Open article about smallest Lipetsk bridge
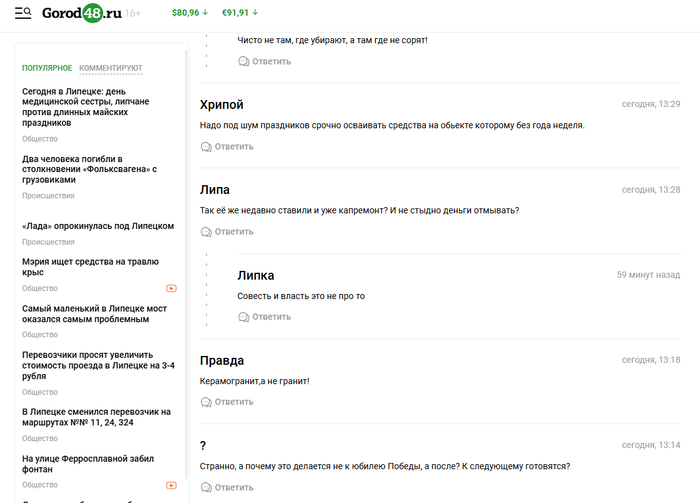Screen dimensions: 700x503 [x=94, y=313]
